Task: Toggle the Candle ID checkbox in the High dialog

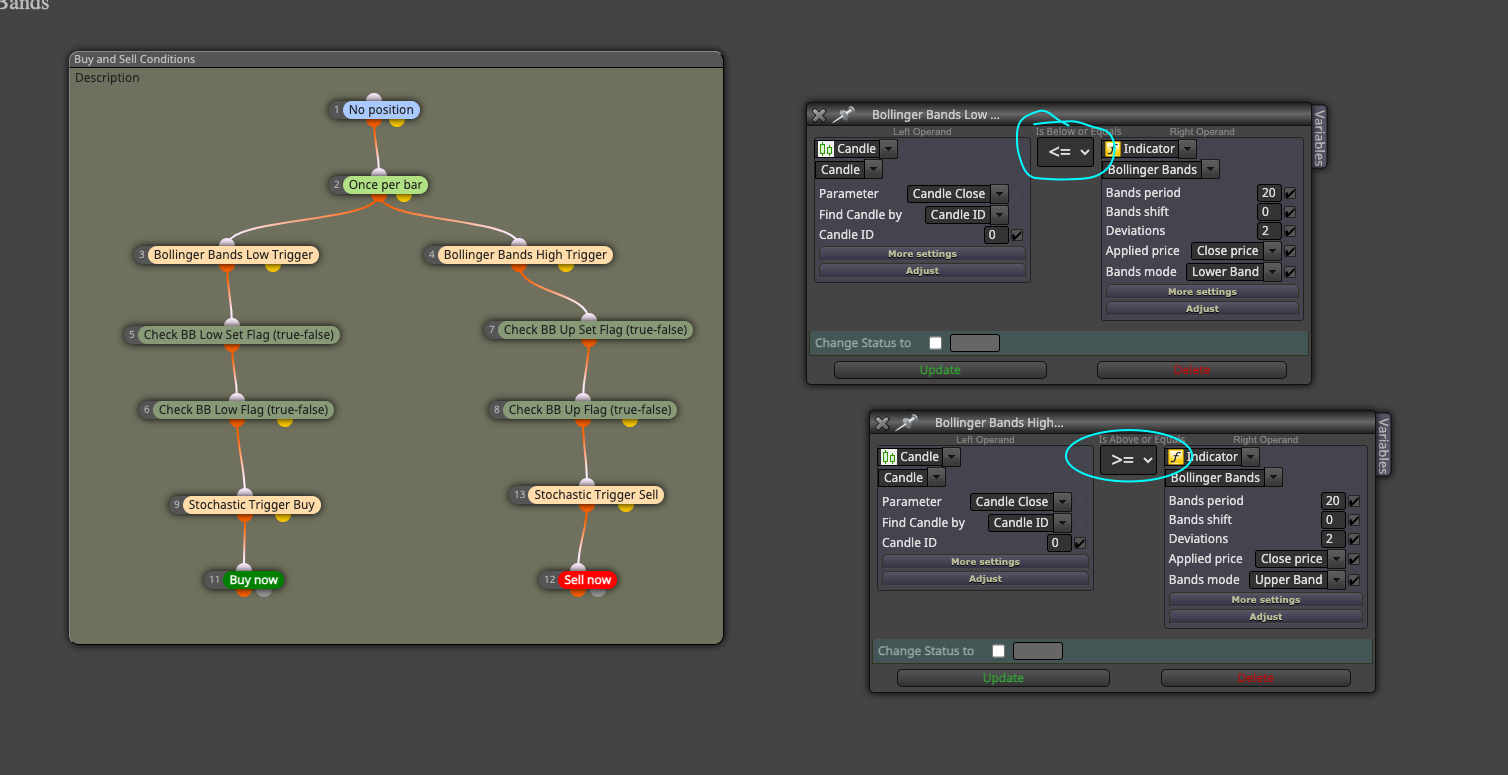Action: click(1080, 543)
